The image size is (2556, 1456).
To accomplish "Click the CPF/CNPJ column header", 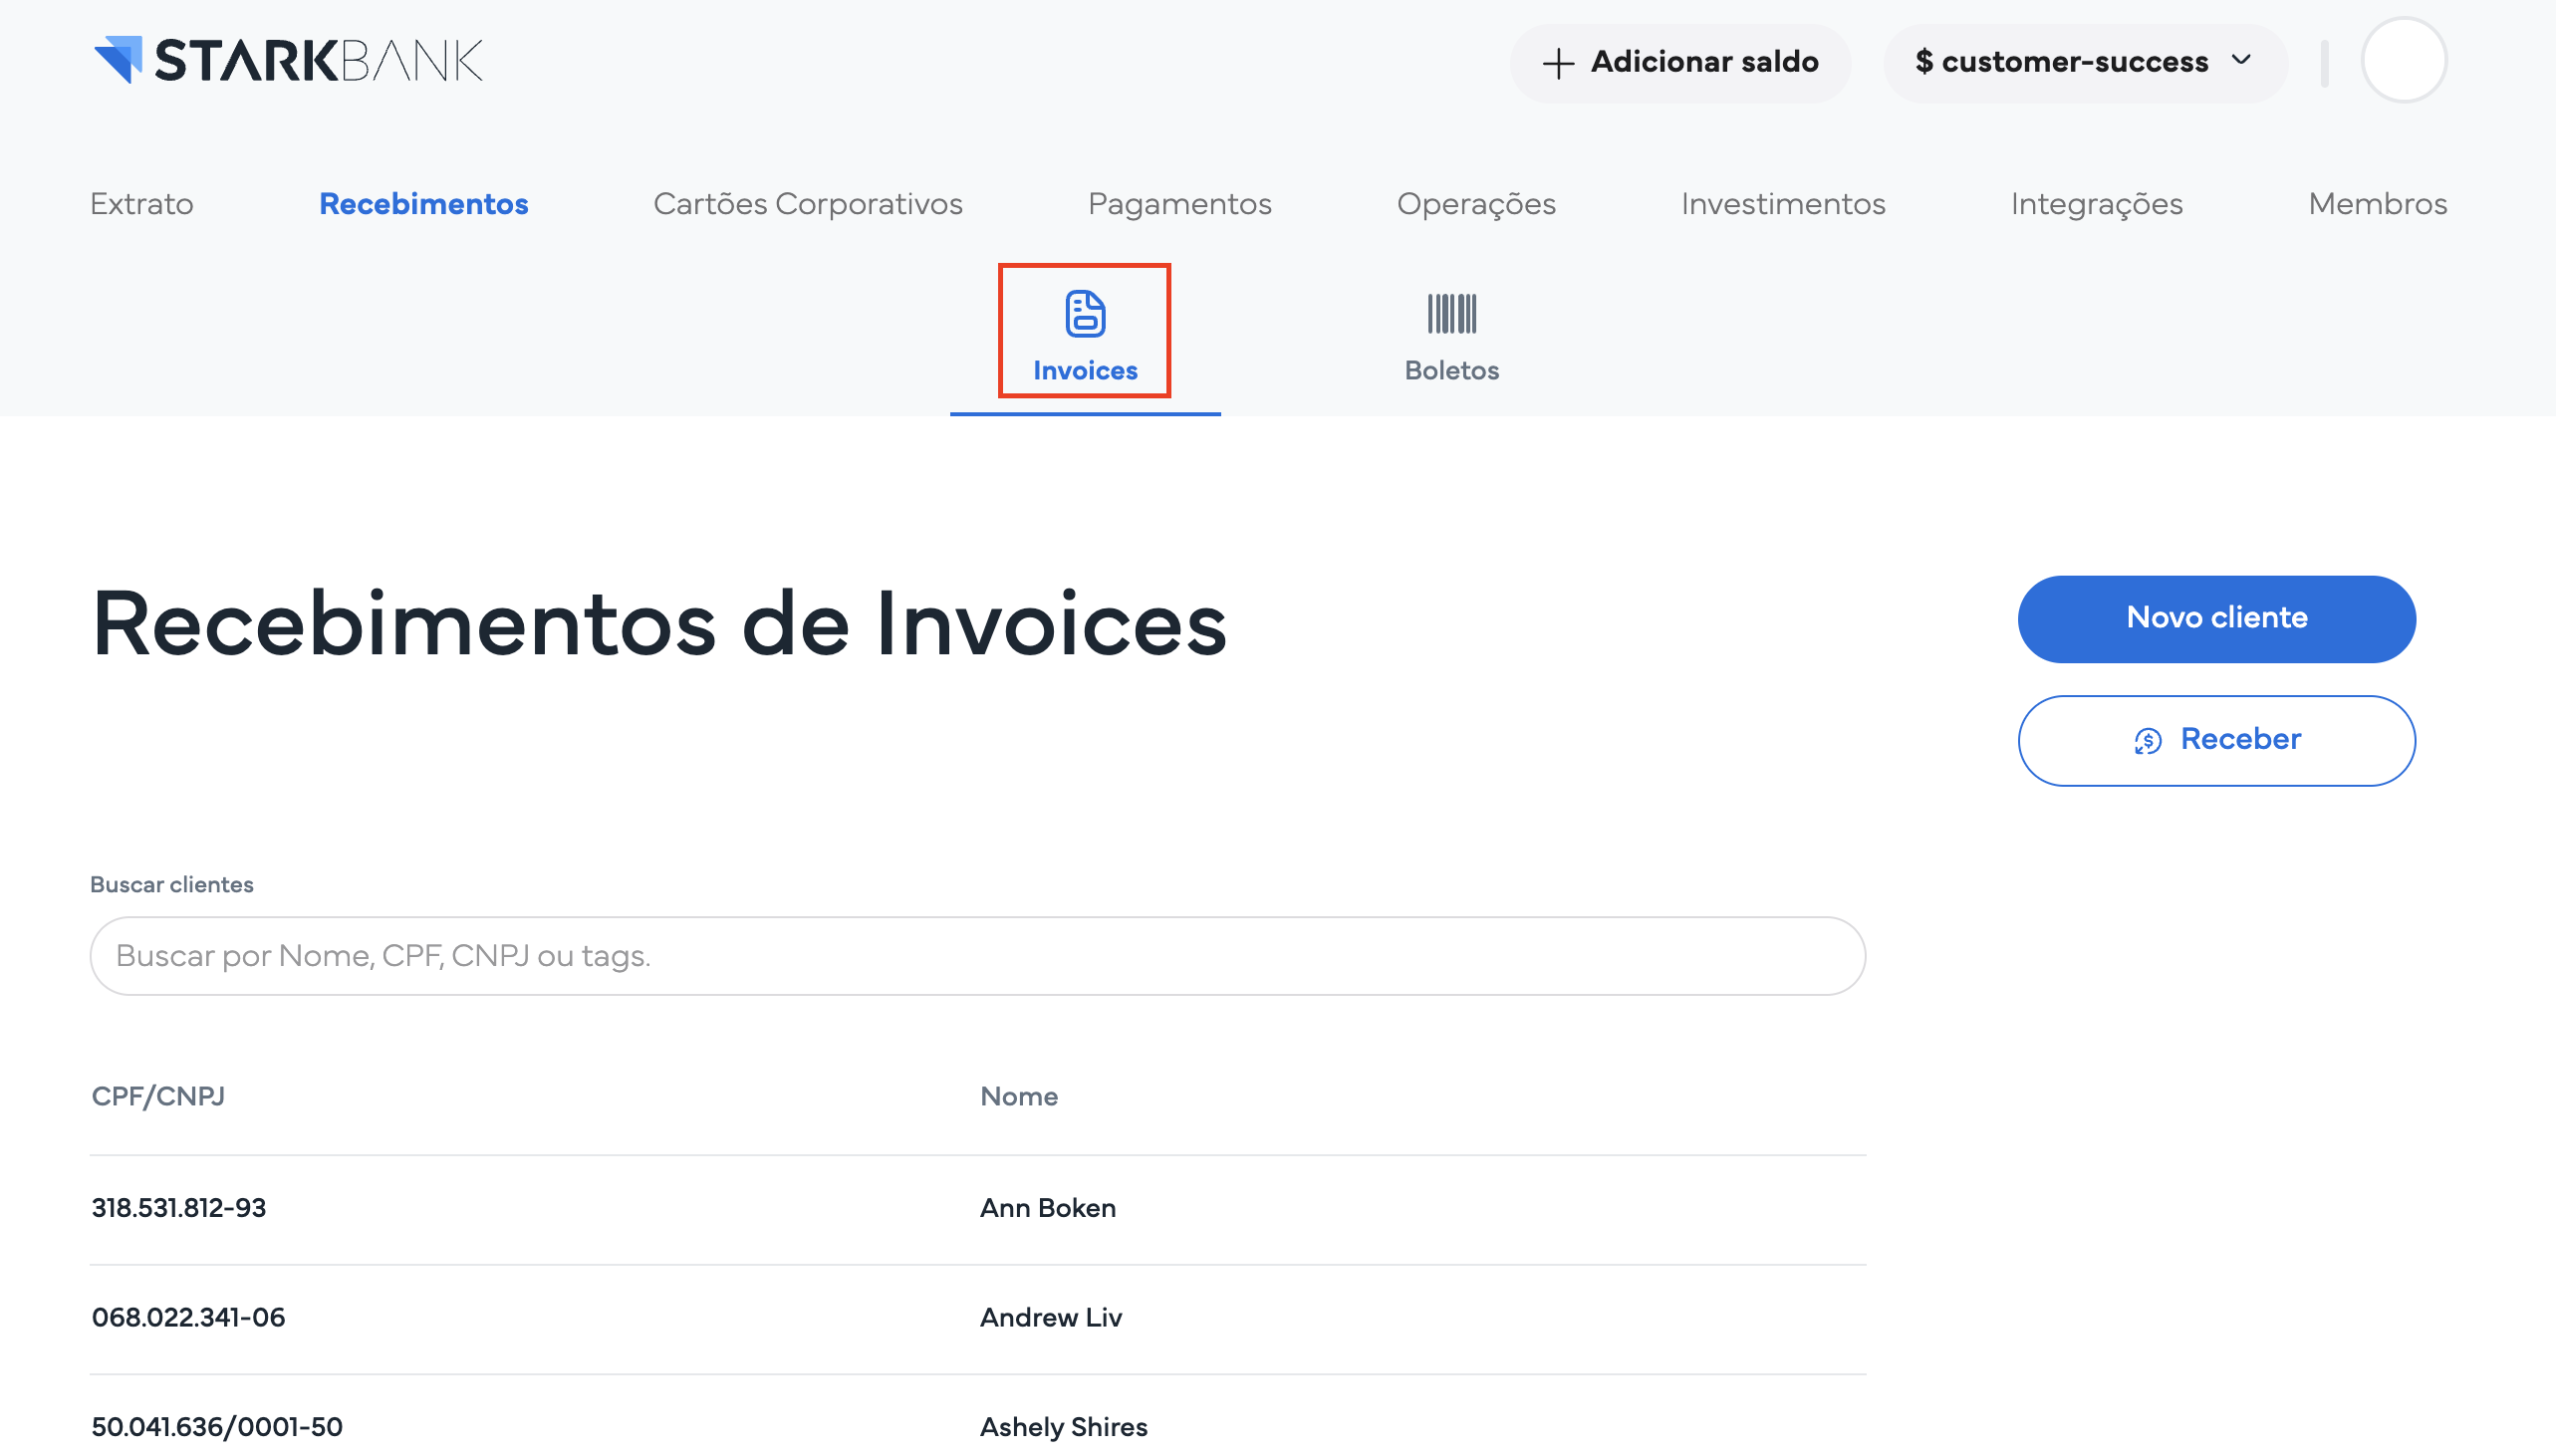I will (x=158, y=1096).
